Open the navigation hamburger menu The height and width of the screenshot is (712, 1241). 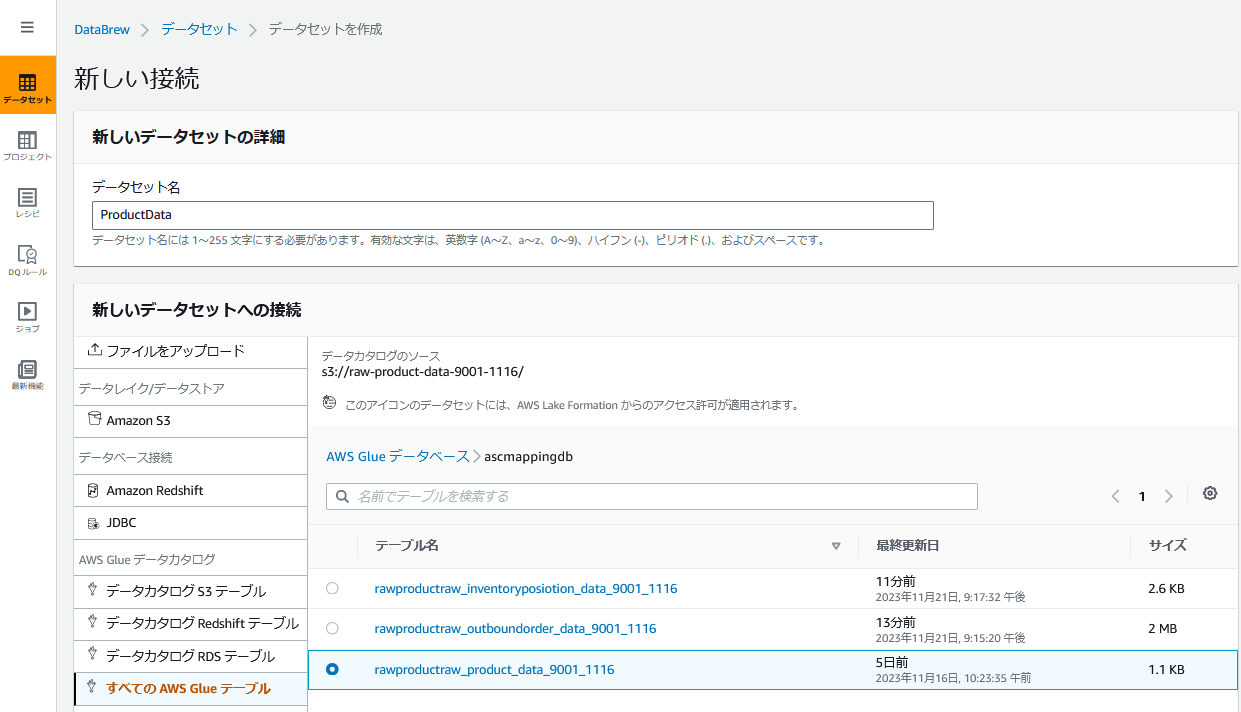27,27
